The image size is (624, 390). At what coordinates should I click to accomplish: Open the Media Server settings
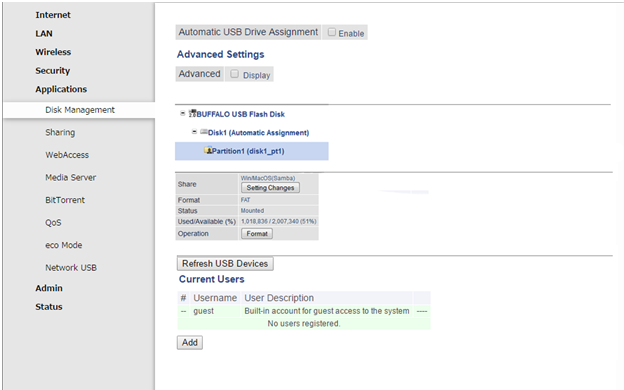(70, 177)
